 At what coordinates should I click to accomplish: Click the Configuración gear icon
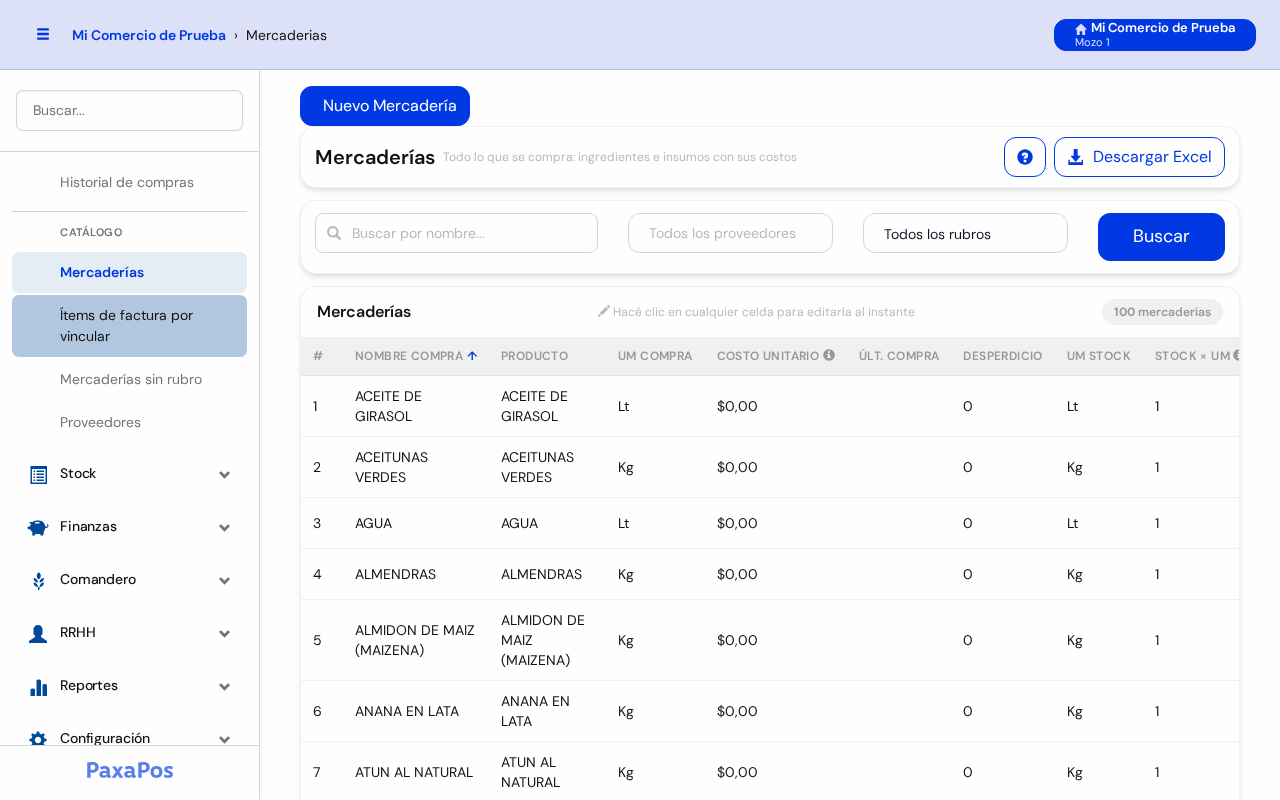tap(38, 738)
